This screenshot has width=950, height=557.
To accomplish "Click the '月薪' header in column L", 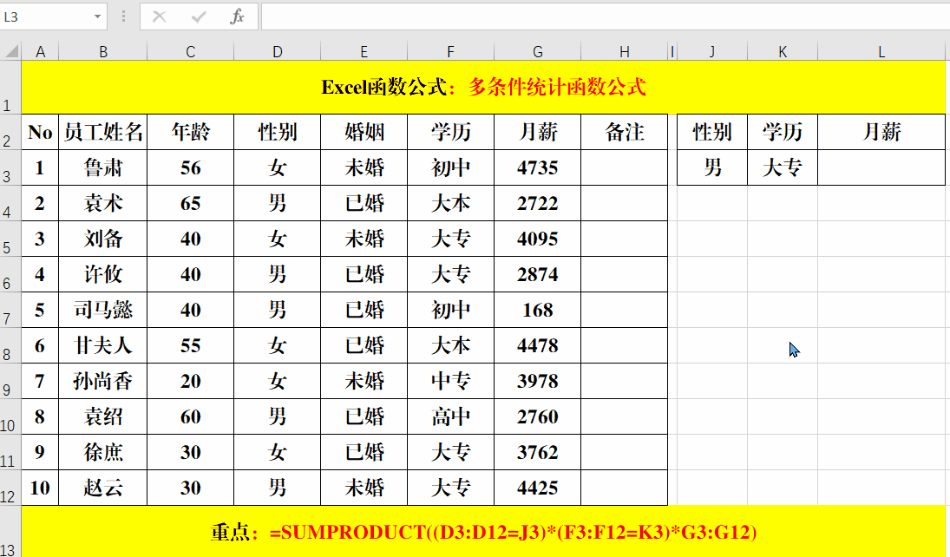I will coord(882,132).
